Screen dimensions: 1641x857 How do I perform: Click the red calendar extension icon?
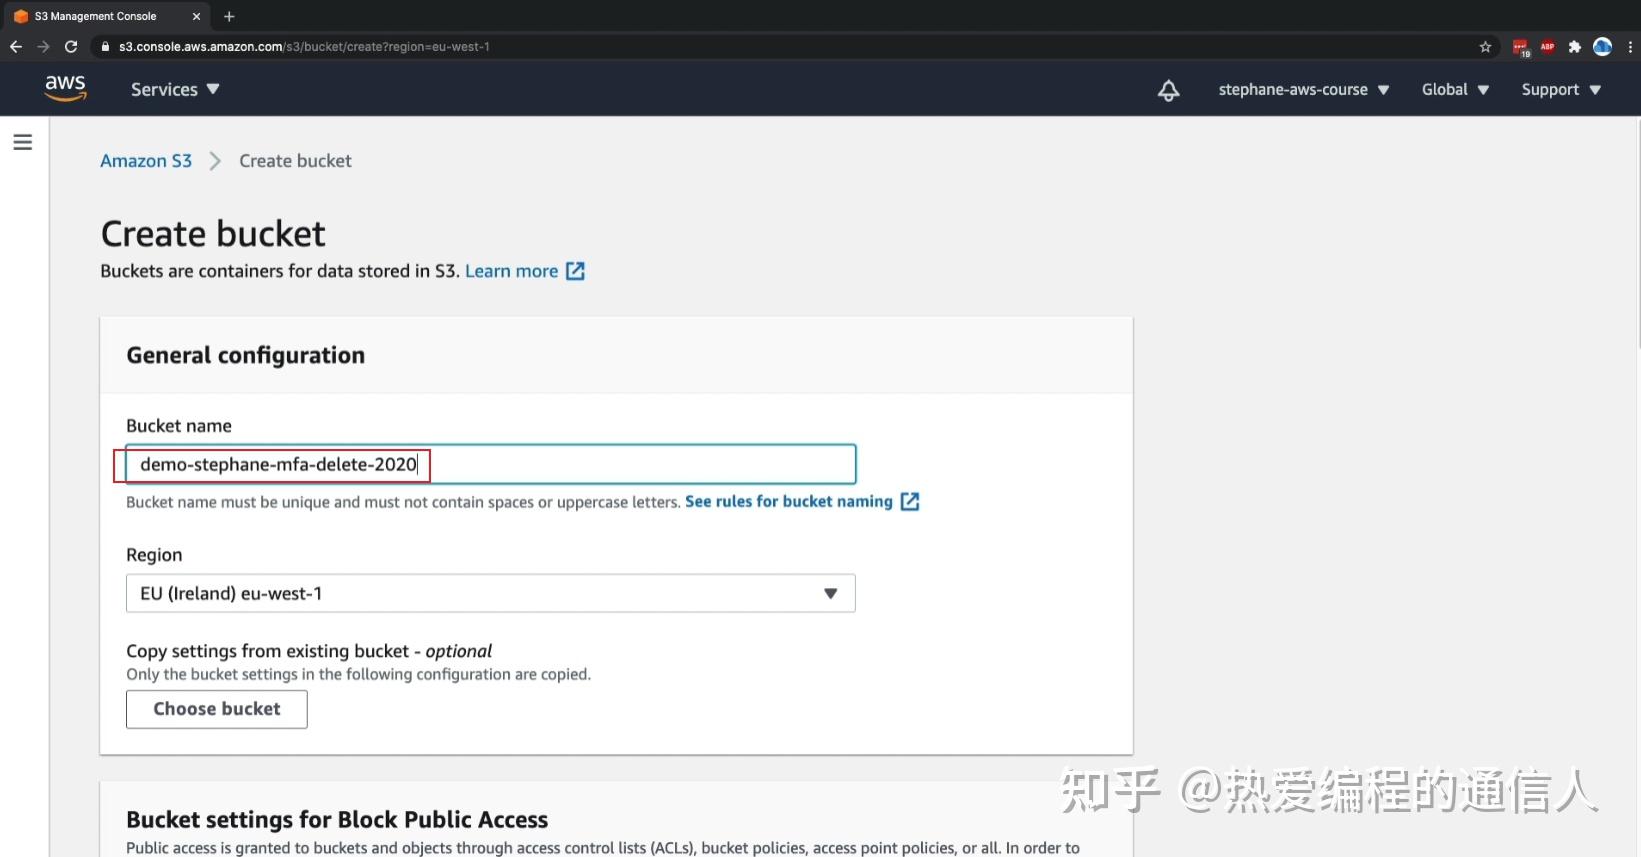point(1521,47)
